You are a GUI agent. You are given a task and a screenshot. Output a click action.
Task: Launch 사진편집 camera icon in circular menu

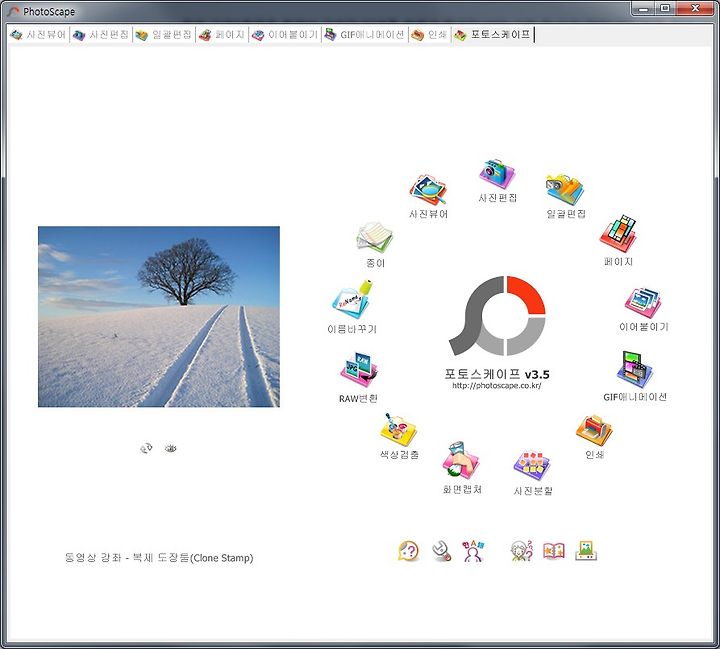[497, 174]
